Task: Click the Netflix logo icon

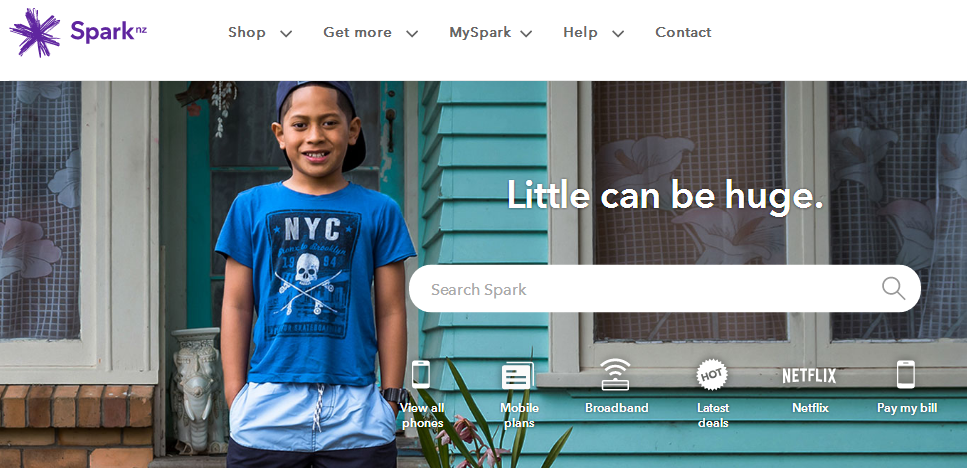Action: click(x=809, y=376)
